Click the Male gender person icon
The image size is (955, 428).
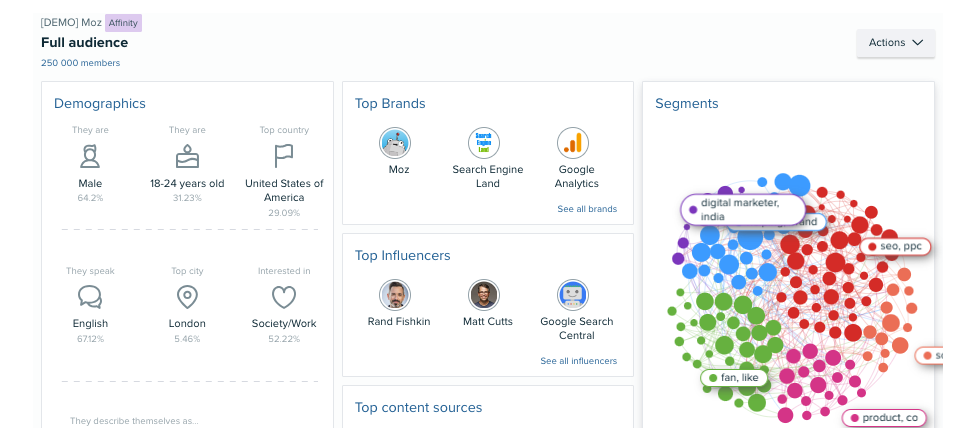pos(90,156)
